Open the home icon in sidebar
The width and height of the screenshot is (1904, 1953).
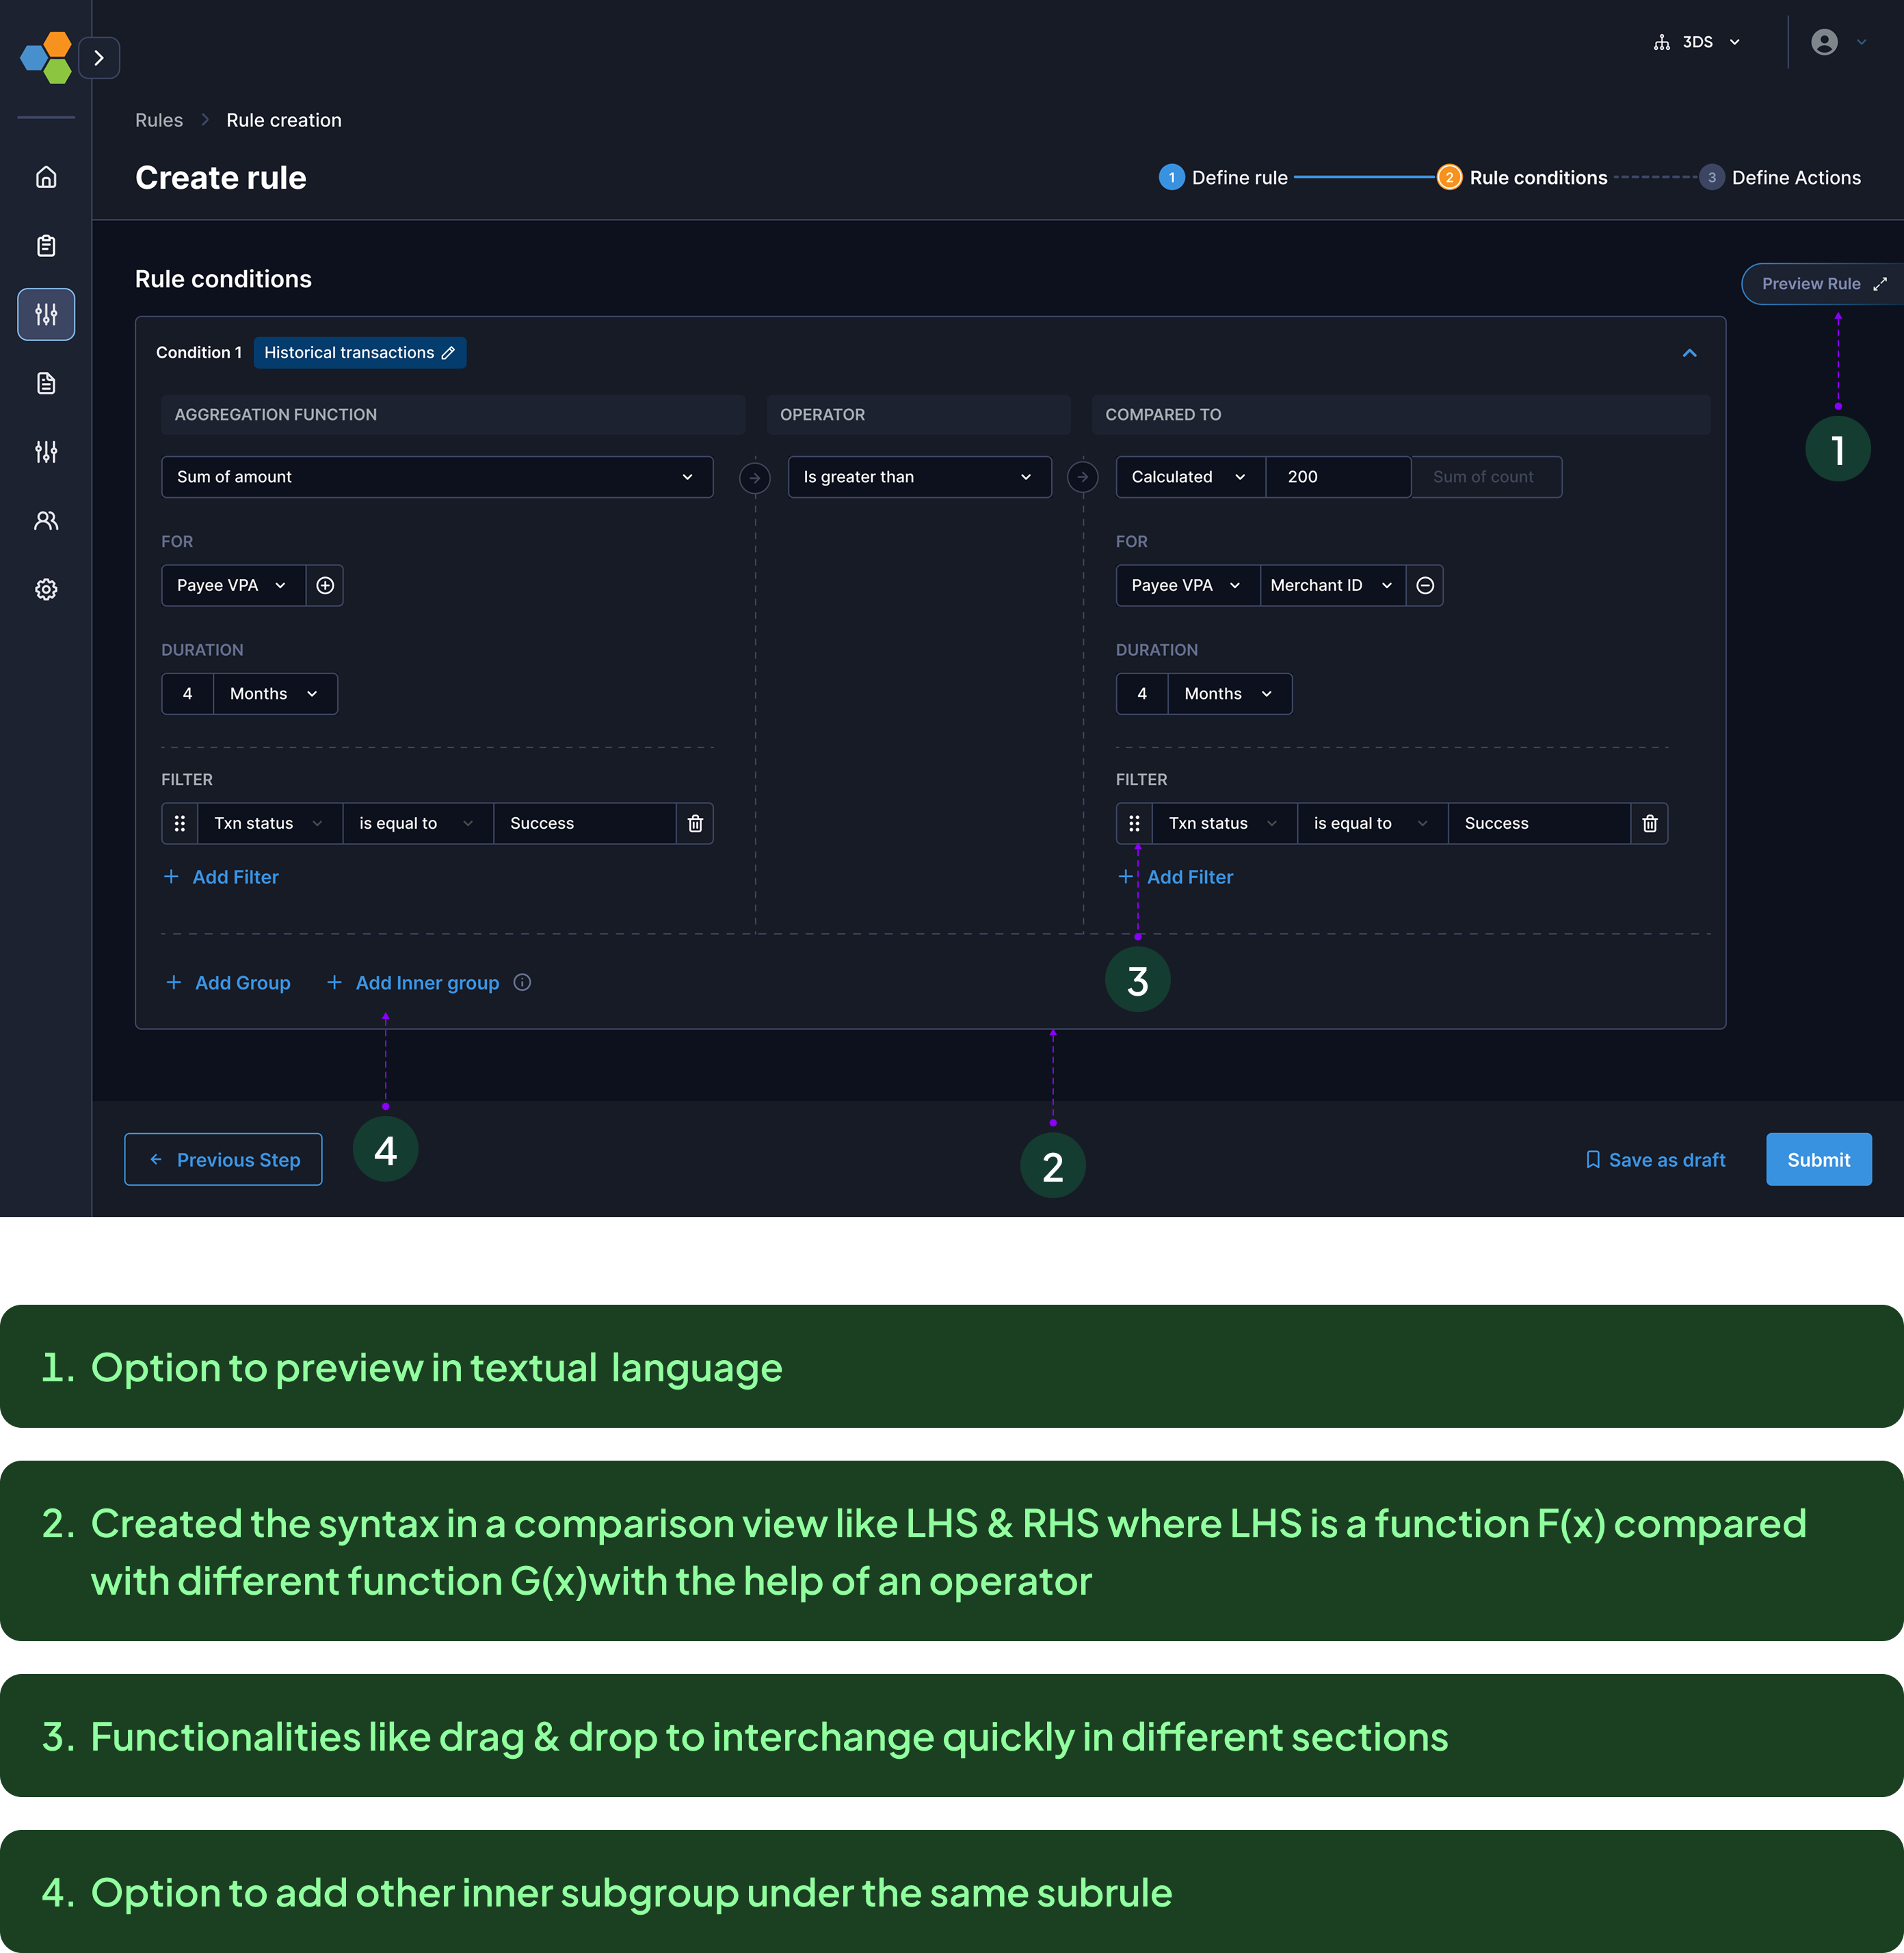coord(46,177)
